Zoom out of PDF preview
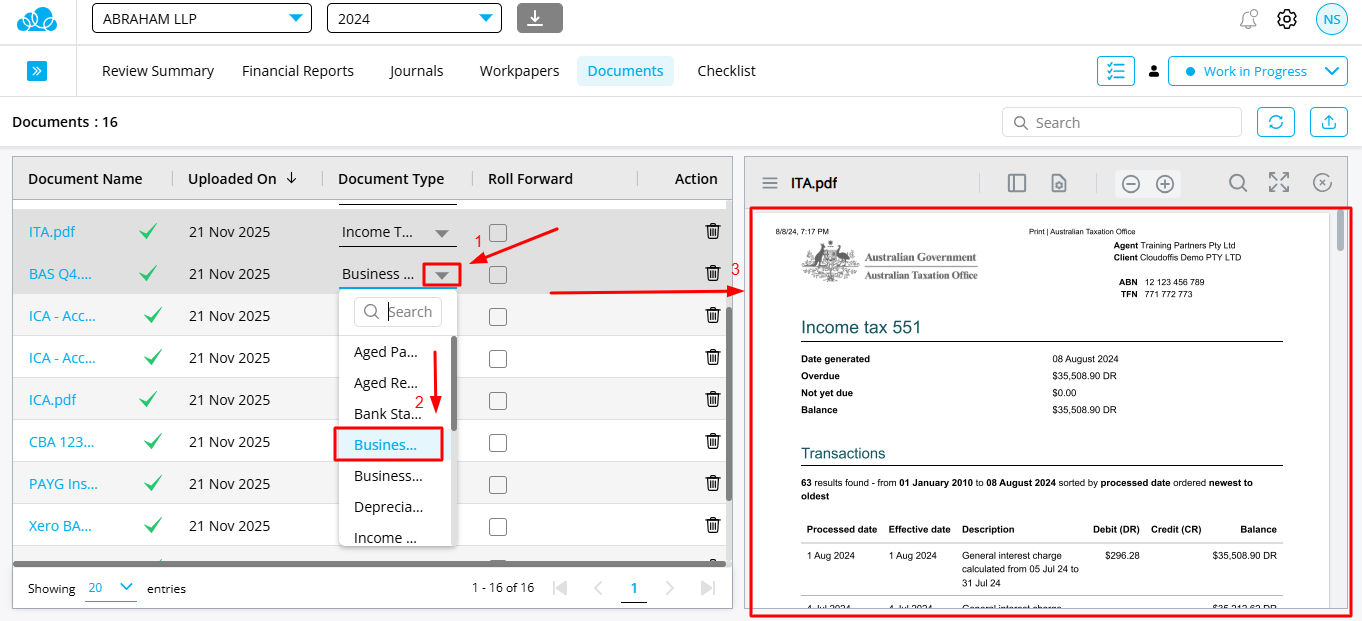This screenshot has width=1362, height=621. [1131, 184]
